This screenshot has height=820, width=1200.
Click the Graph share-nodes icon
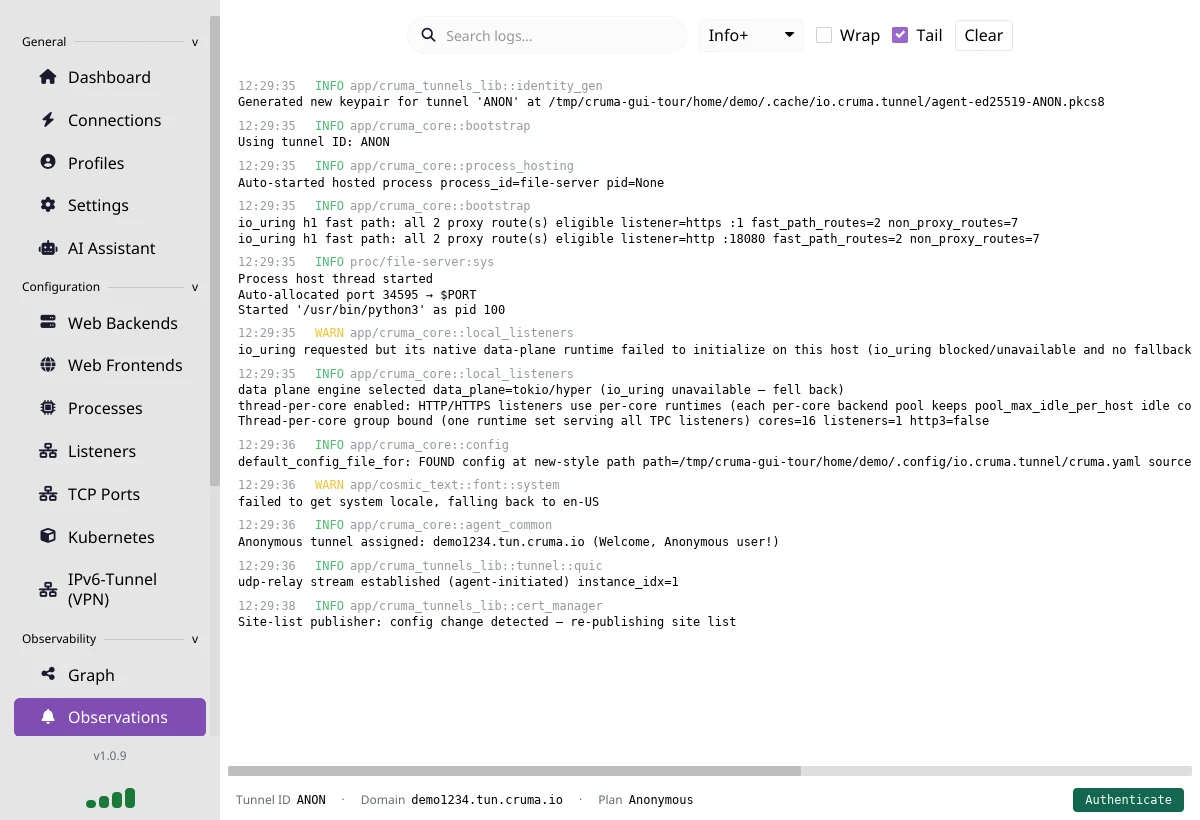tap(47, 675)
